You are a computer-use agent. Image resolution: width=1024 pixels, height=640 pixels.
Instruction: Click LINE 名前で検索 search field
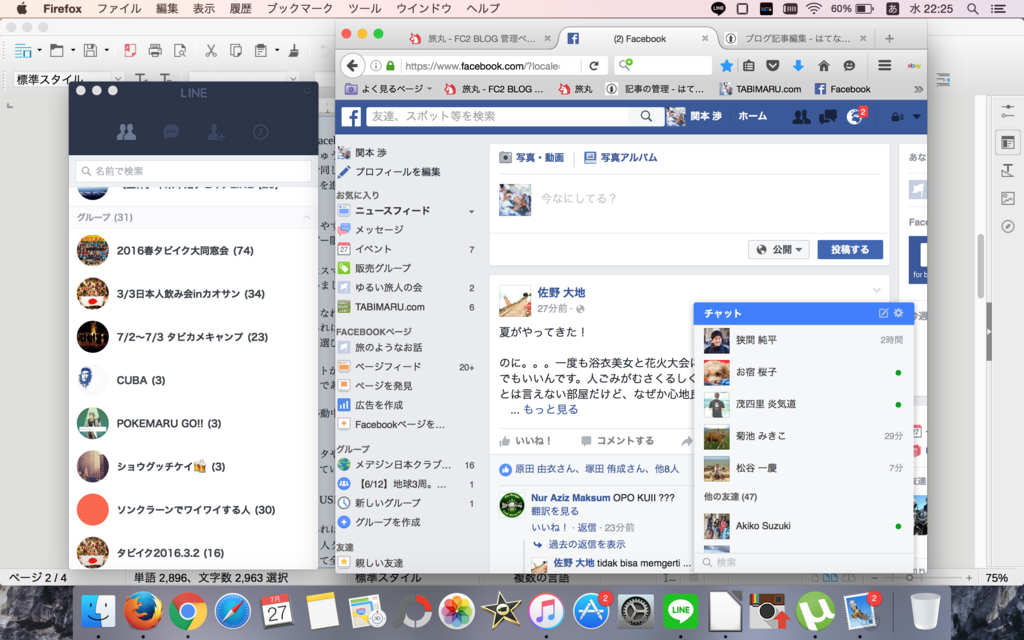(193, 171)
